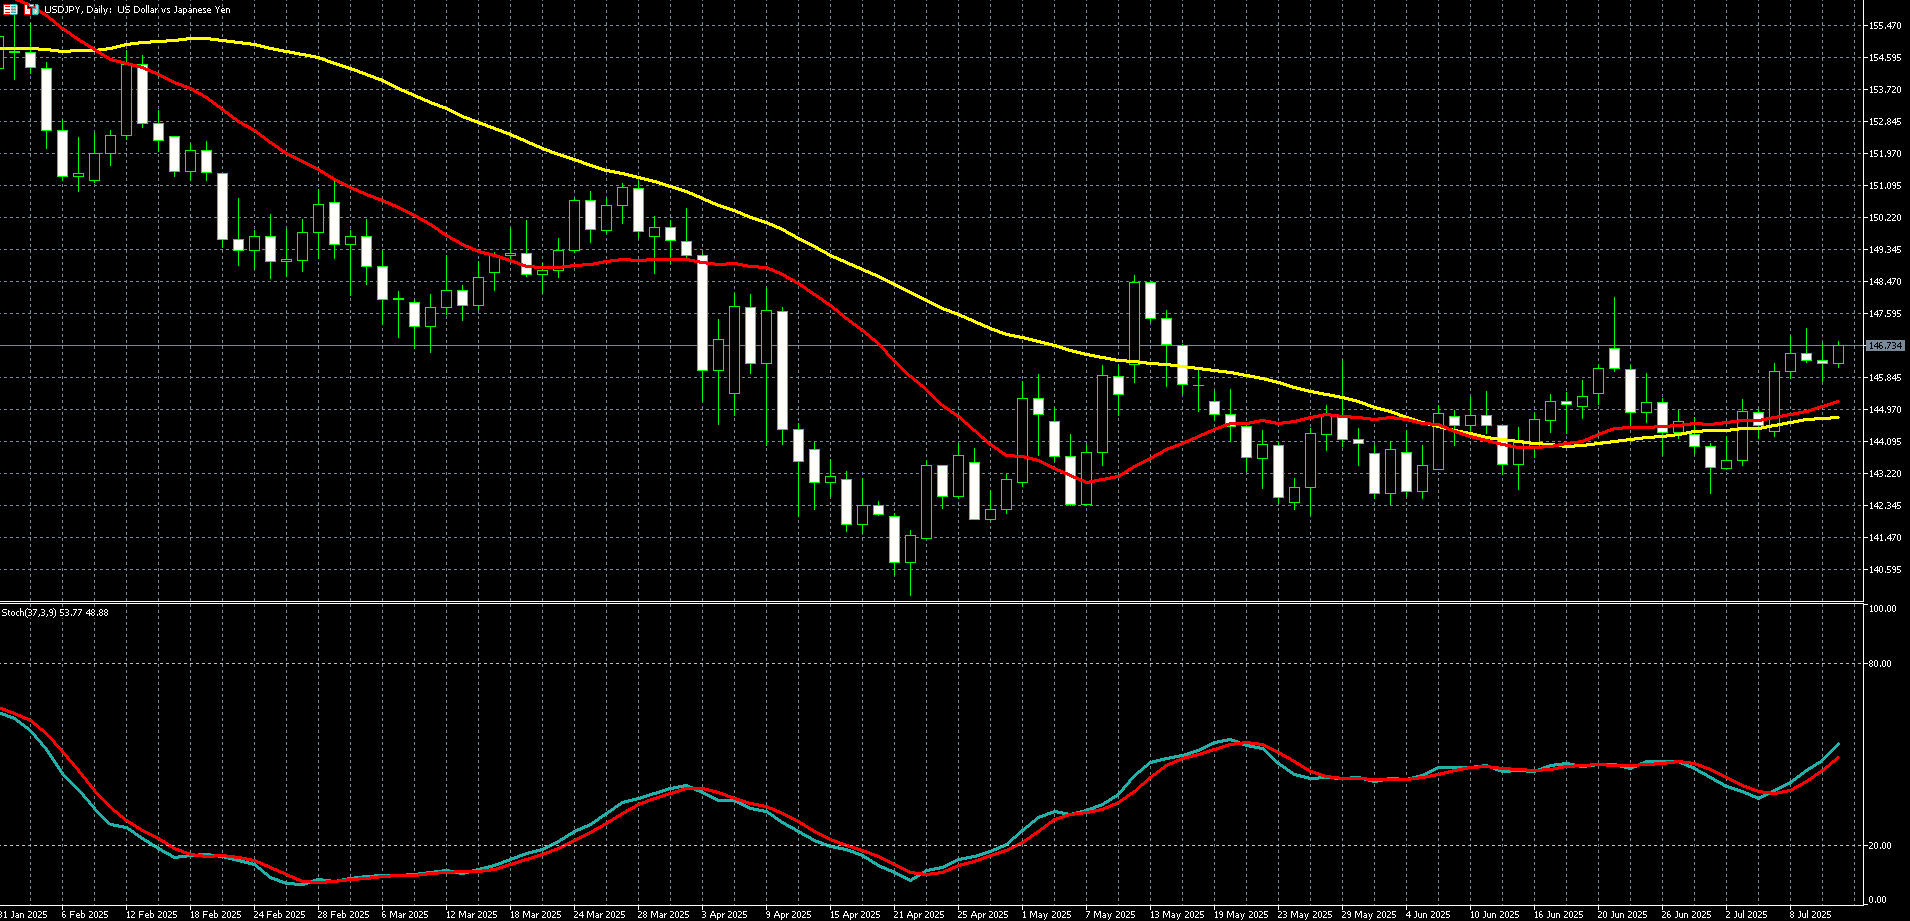This screenshot has width=1910, height=921.
Task: Click the 24 Mar 2025 date label
Action: (x=599, y=914)
